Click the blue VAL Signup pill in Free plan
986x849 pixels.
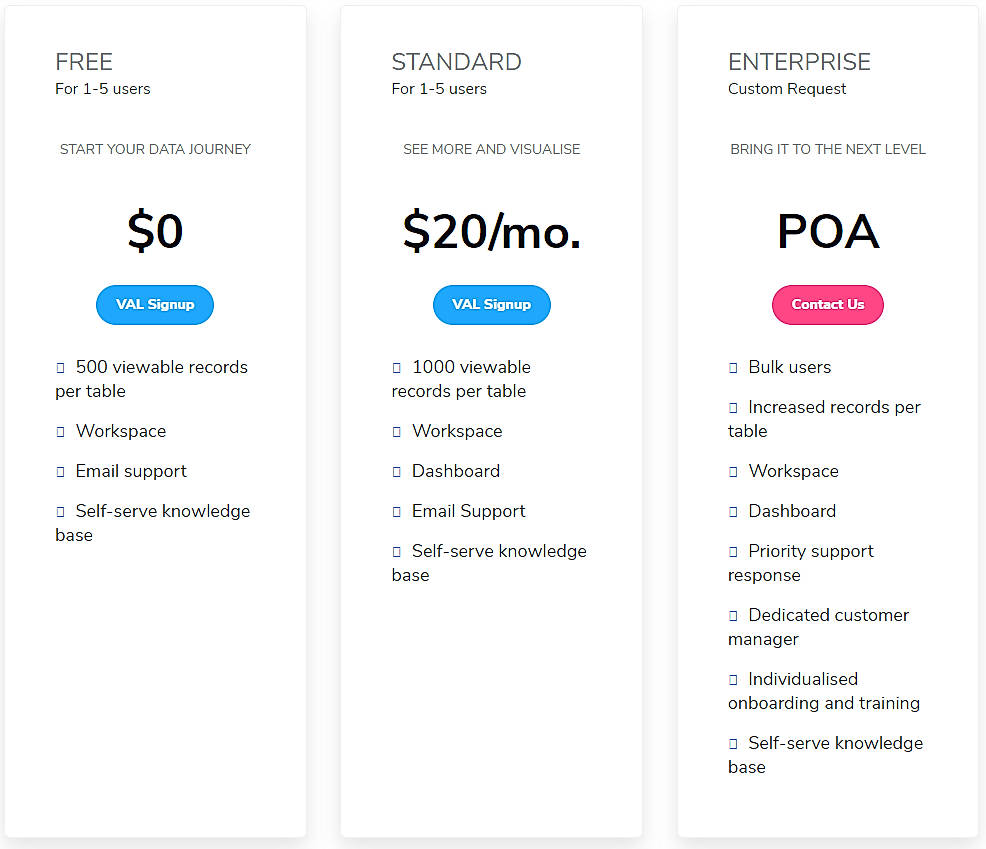(155, 305)
